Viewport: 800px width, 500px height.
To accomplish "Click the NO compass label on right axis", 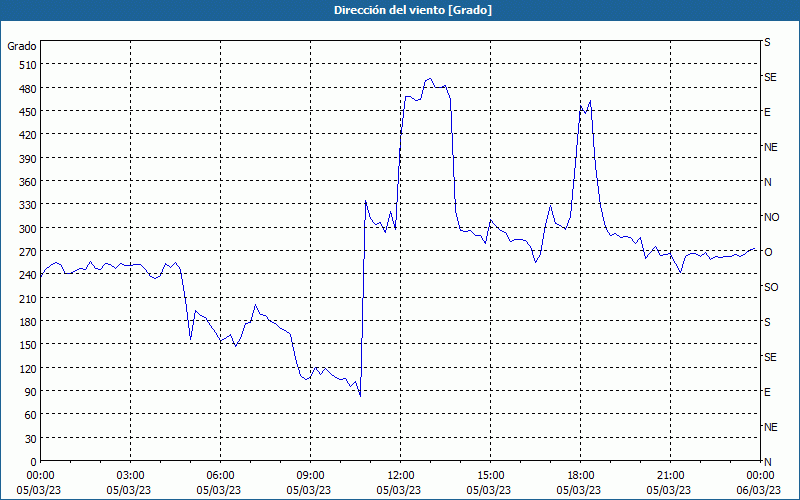I will point(771,217).
